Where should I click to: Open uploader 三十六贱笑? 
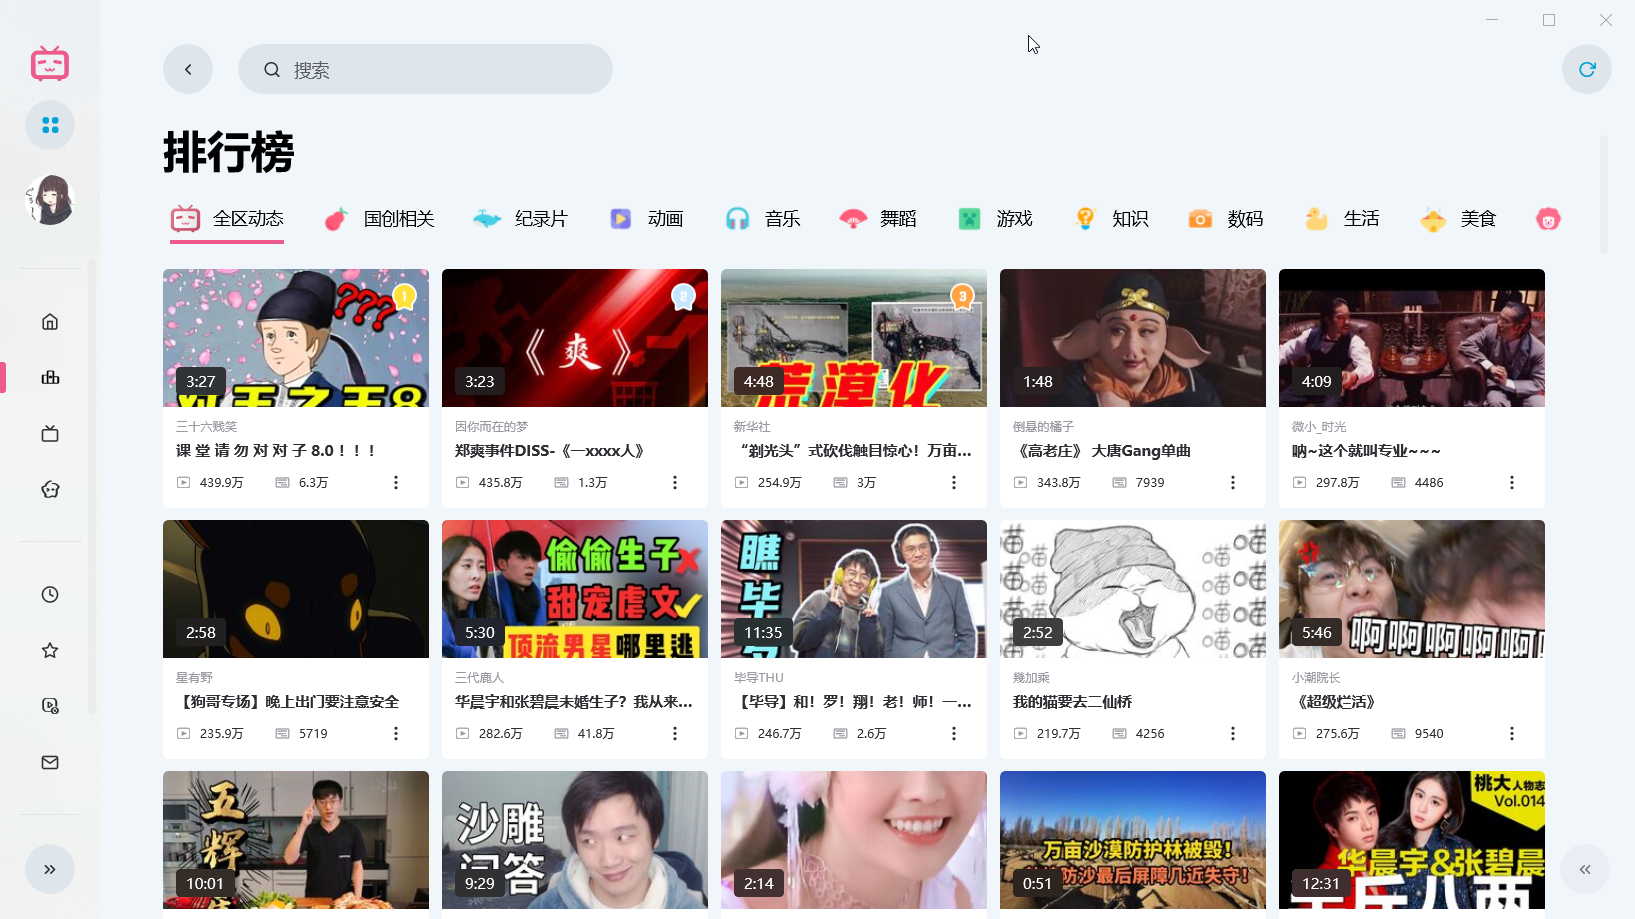pyautogui.click(x=207, y=426)
